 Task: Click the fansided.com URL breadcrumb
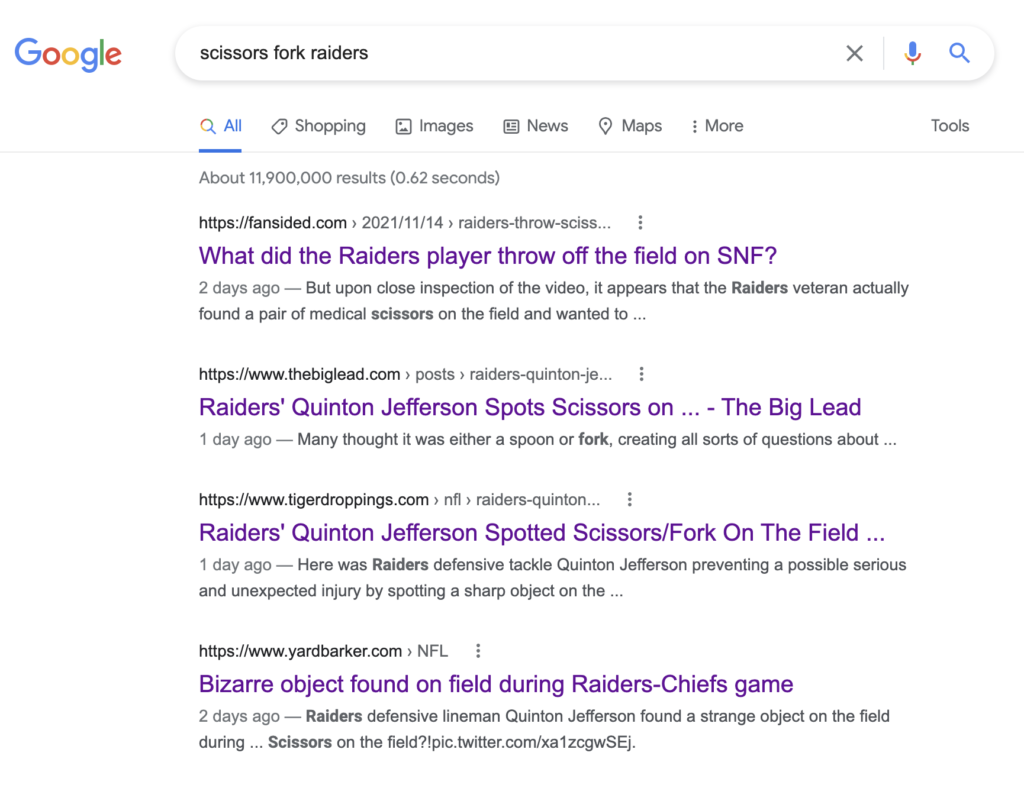pos(405,223)
